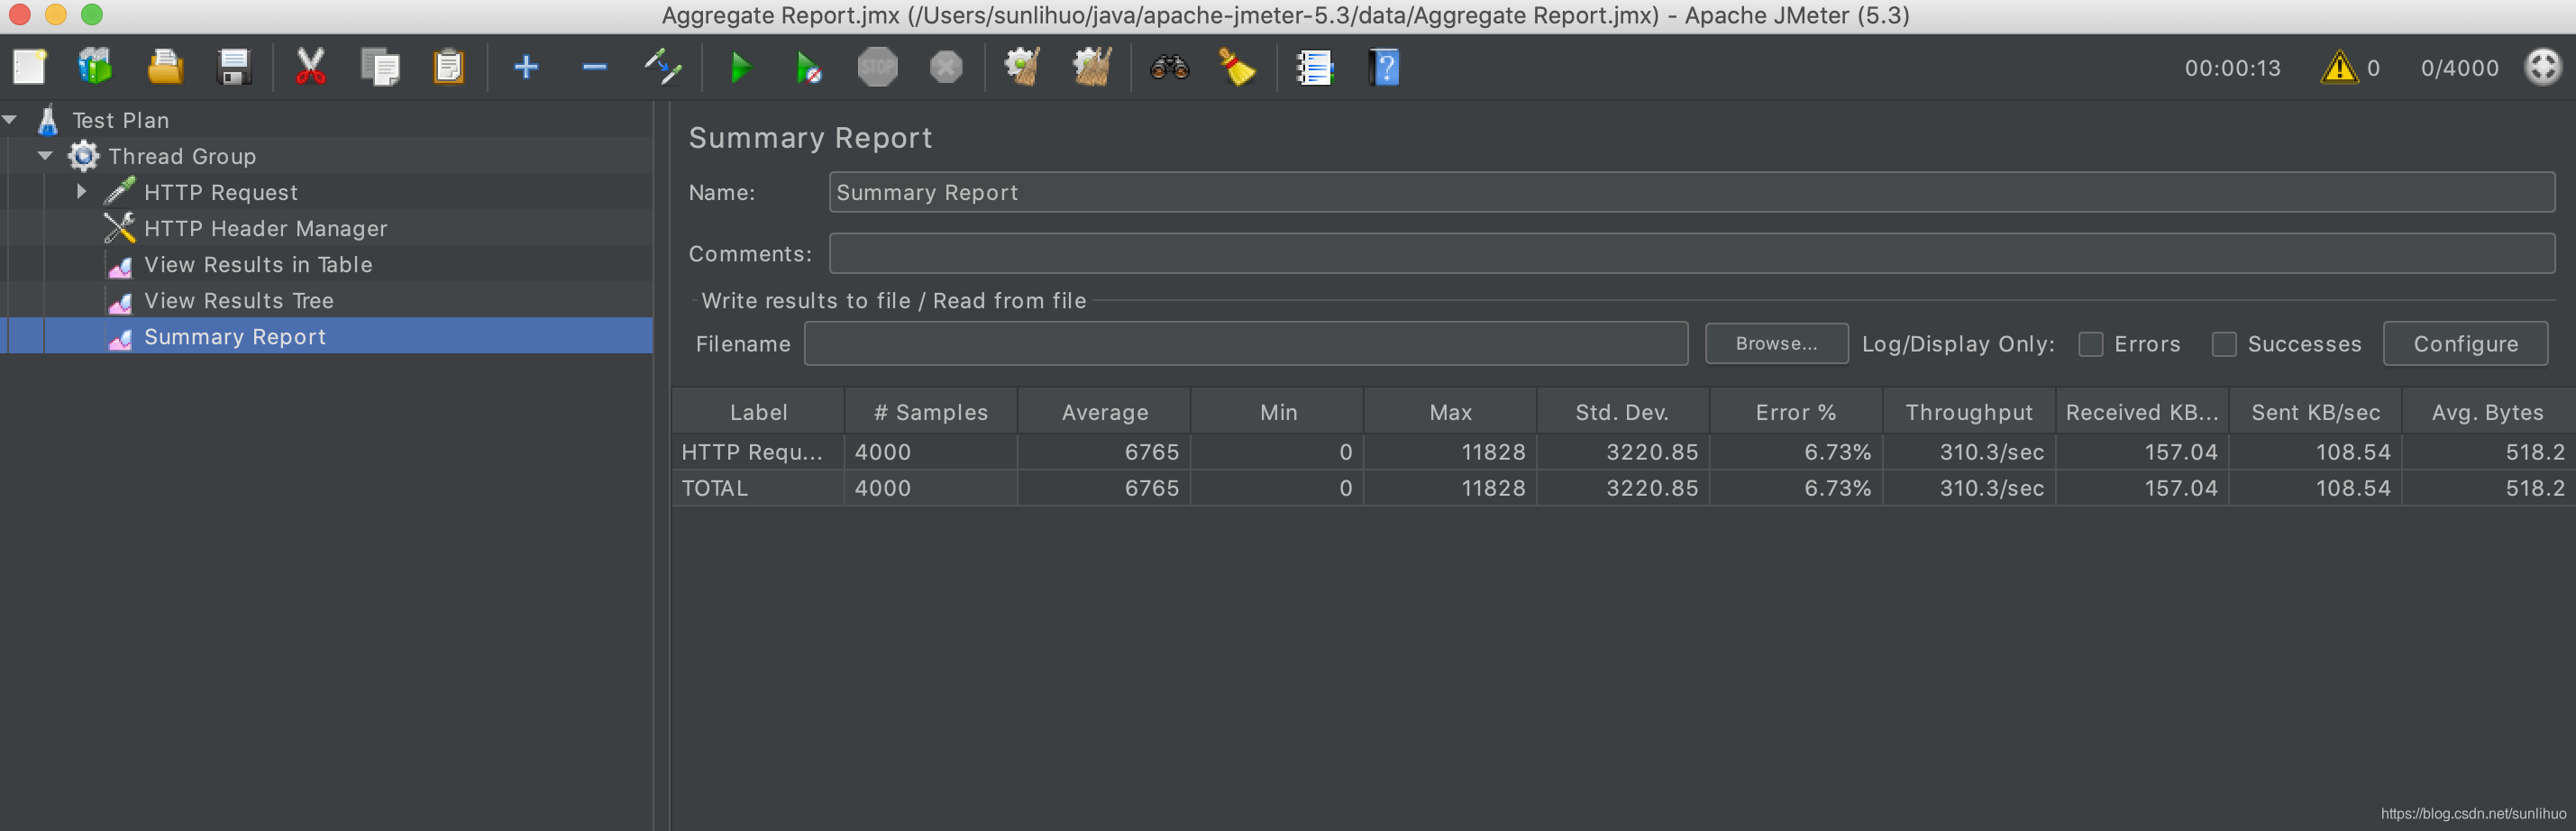Click the Min column header
The image size is (2576, 831).
tap(1277, 411)
